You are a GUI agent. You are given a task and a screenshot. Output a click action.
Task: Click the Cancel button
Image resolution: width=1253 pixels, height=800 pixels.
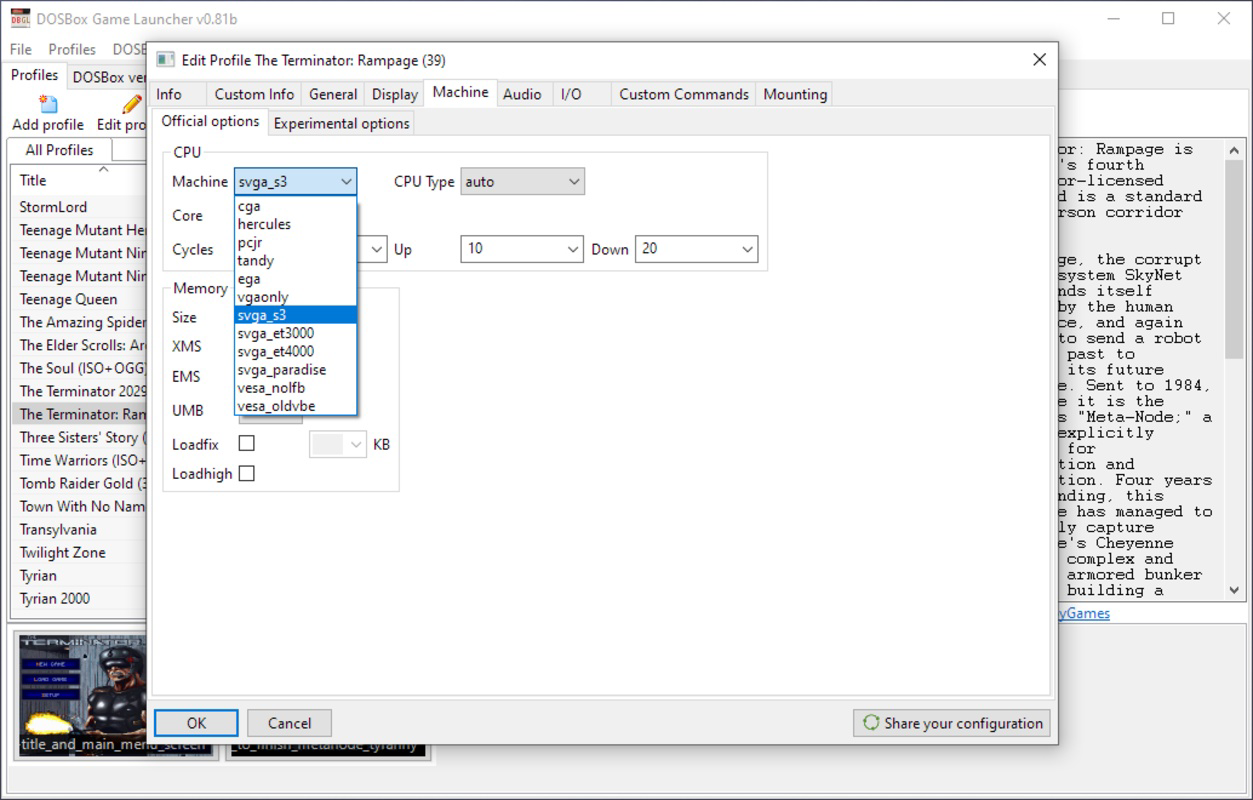(x=289, y=723)
